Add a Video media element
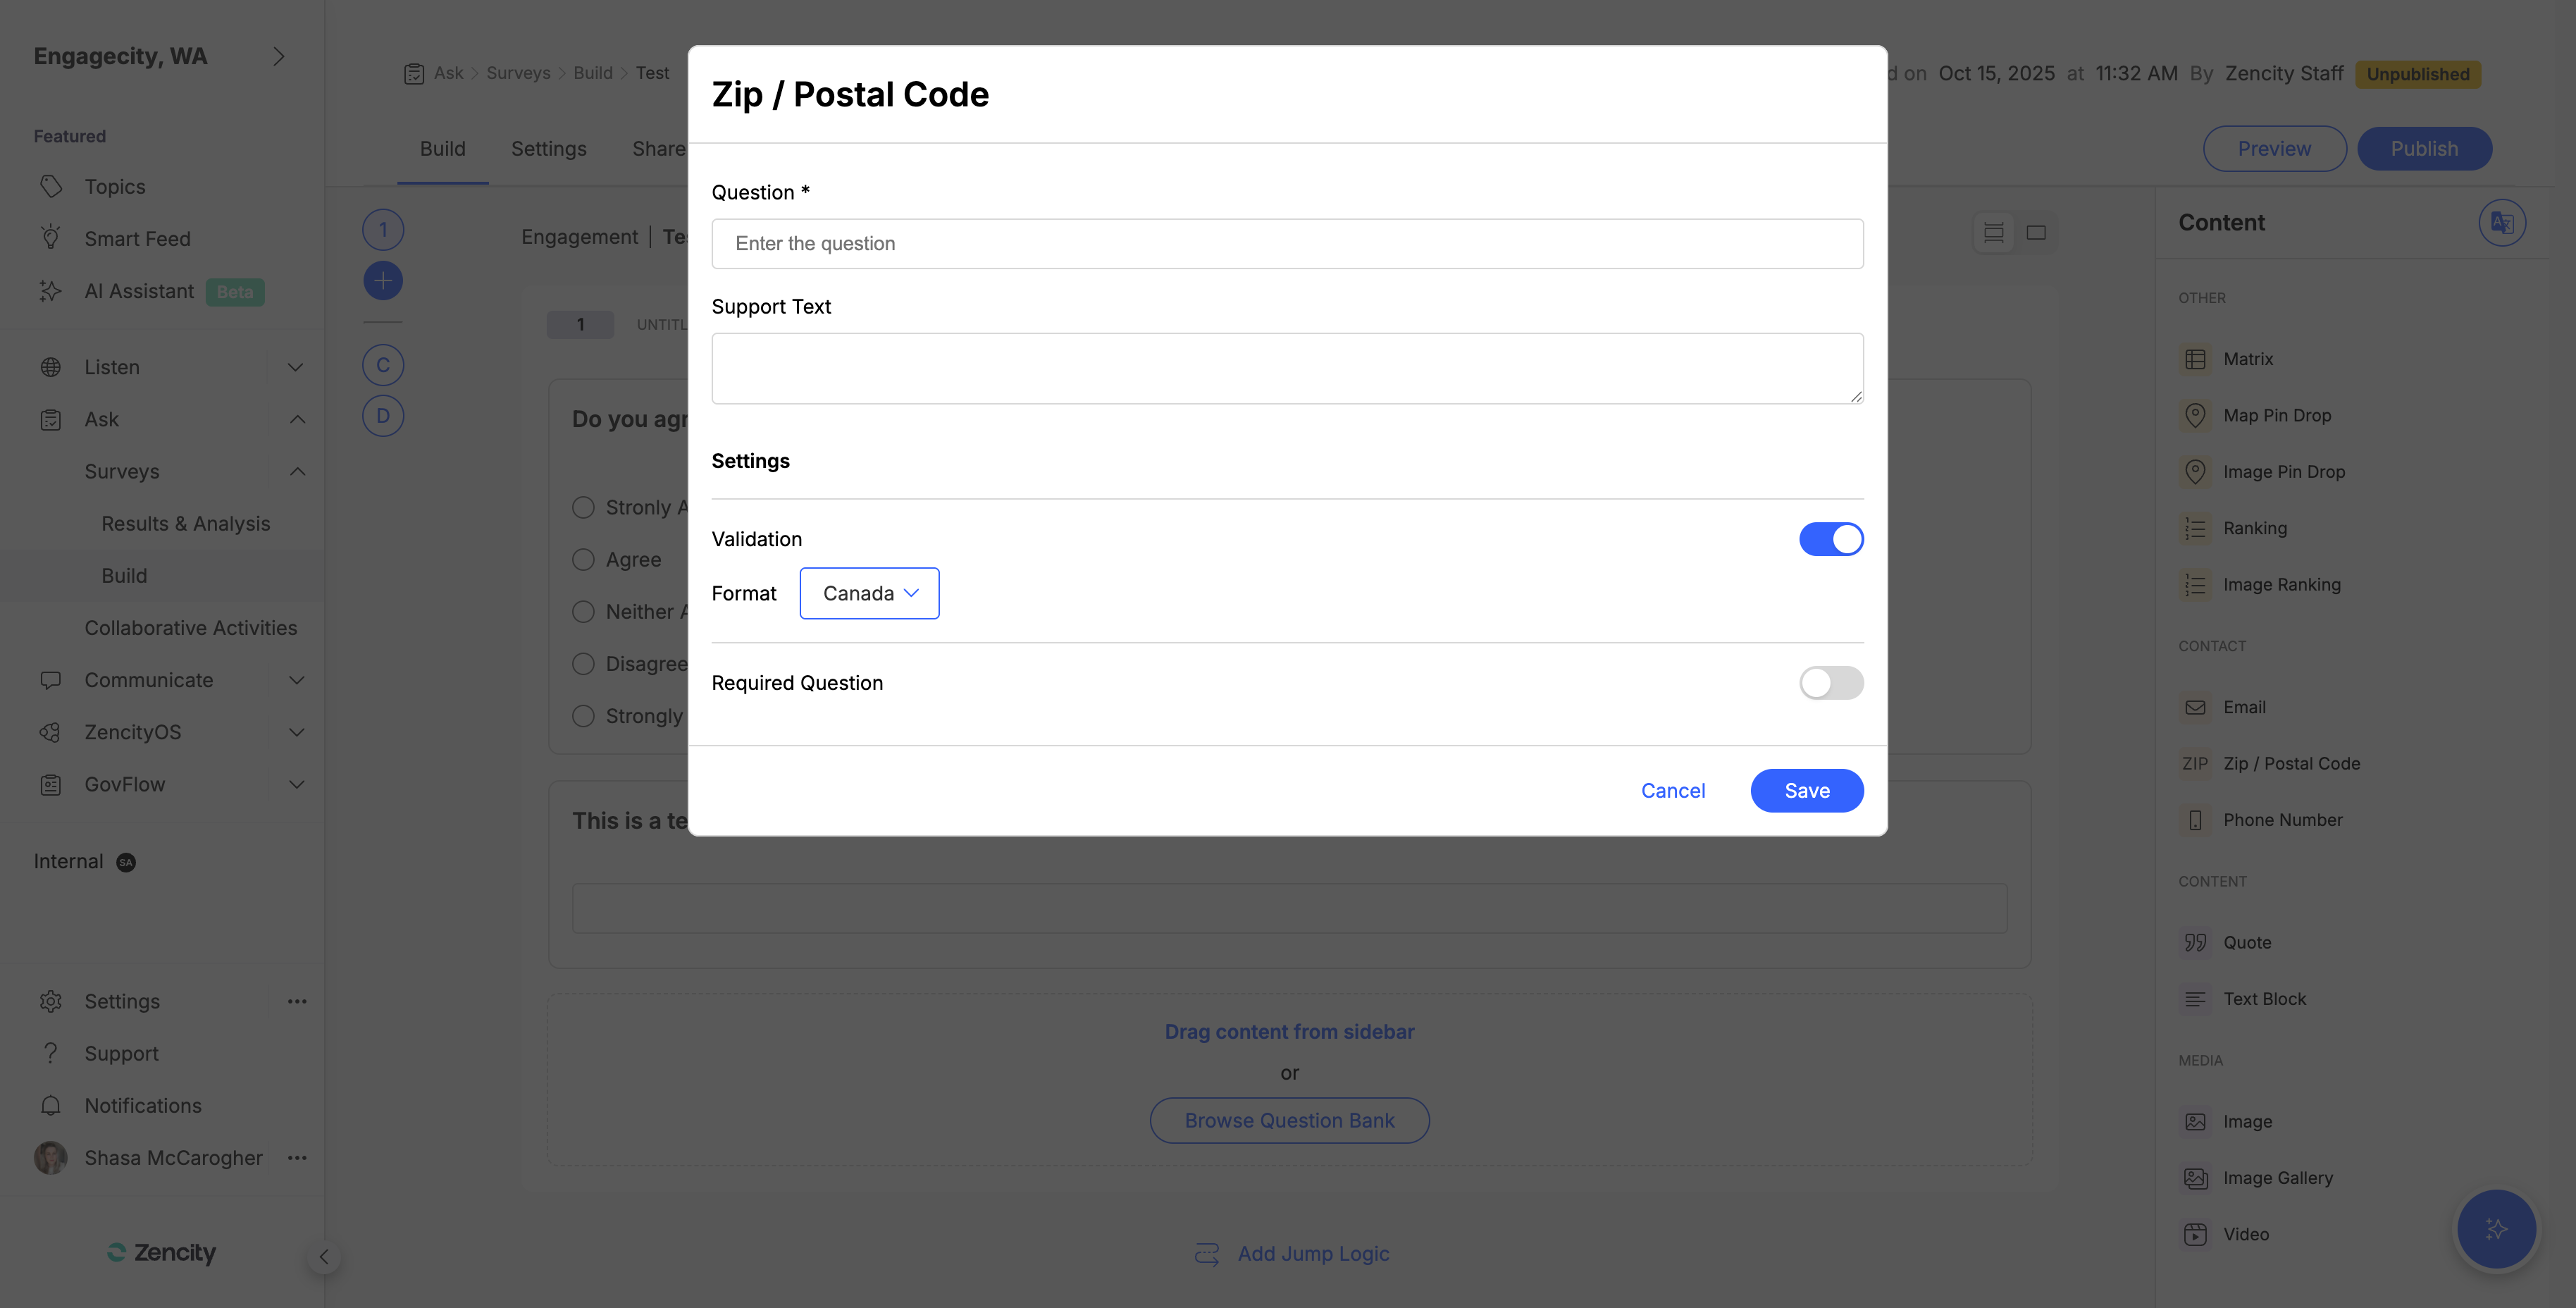The image size is (2576, 1308). 2248,1233
